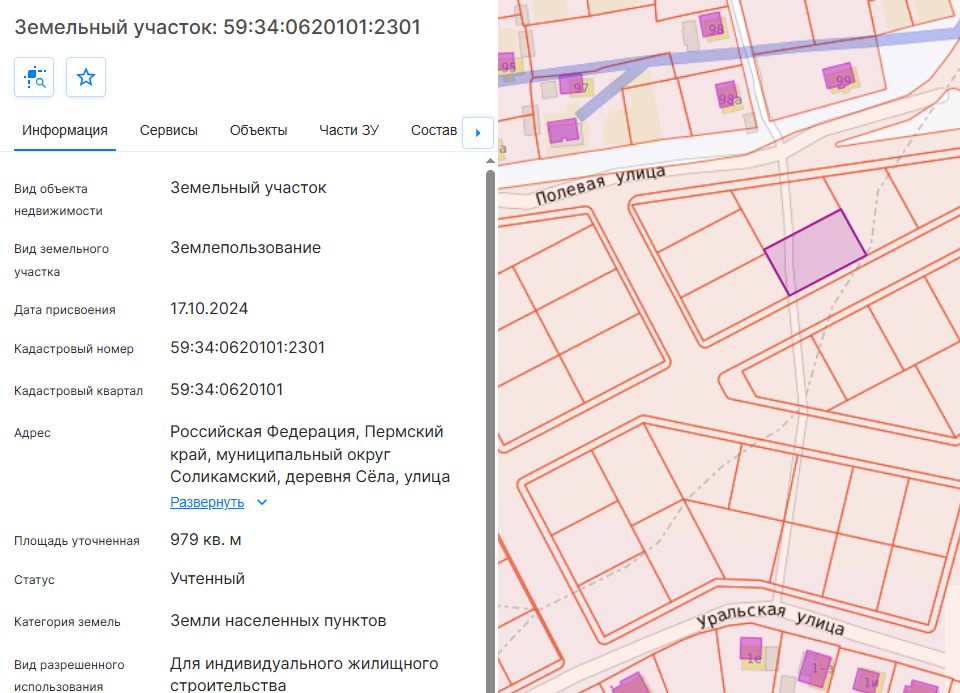Click the locate-on-map search icon button
Image resolution: width=960 pixels, height=693 pixels.
[x=34, y=77]
